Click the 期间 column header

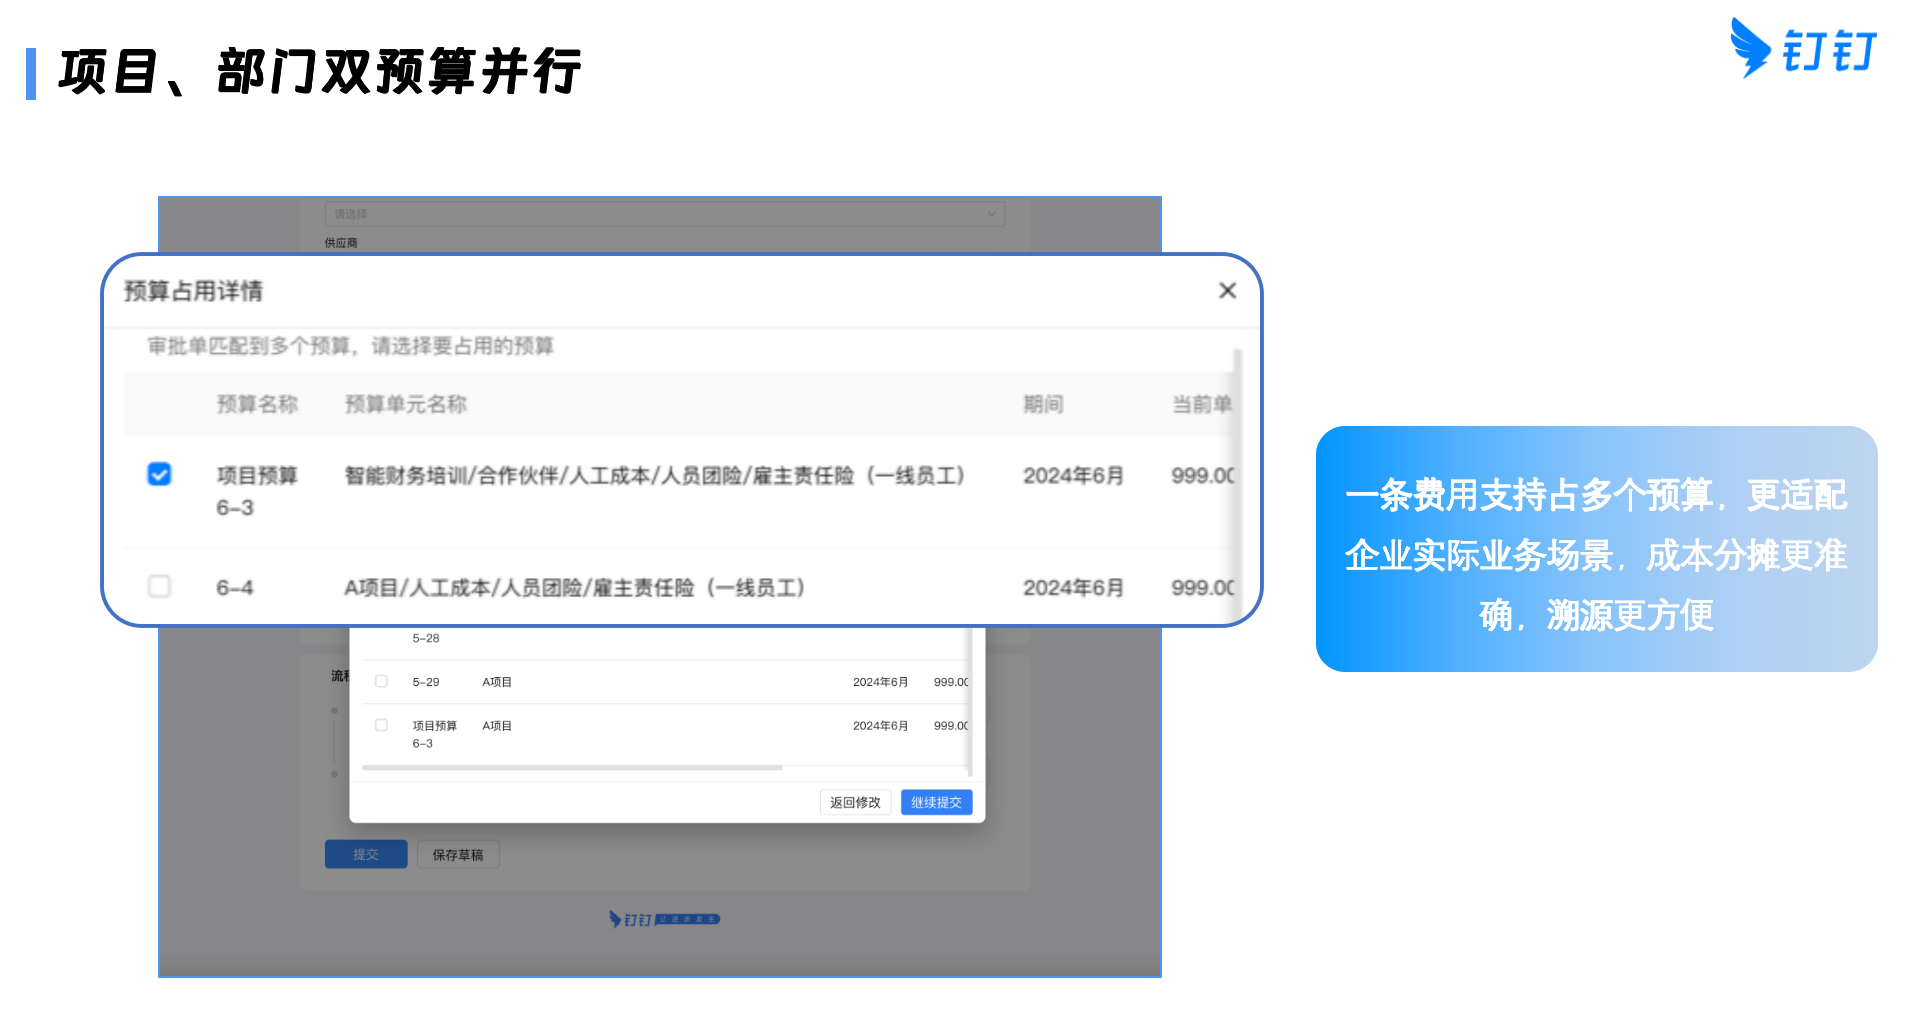(x=1043, y=404)
